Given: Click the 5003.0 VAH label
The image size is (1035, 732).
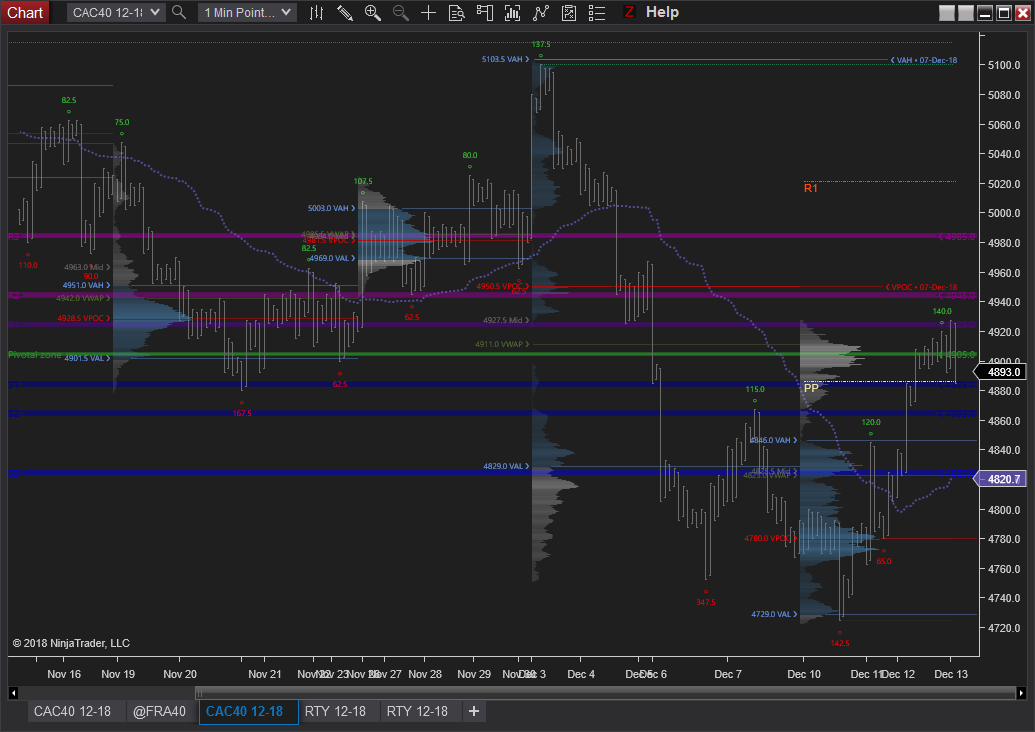Looking at the screenshot, I should [331, 208].
